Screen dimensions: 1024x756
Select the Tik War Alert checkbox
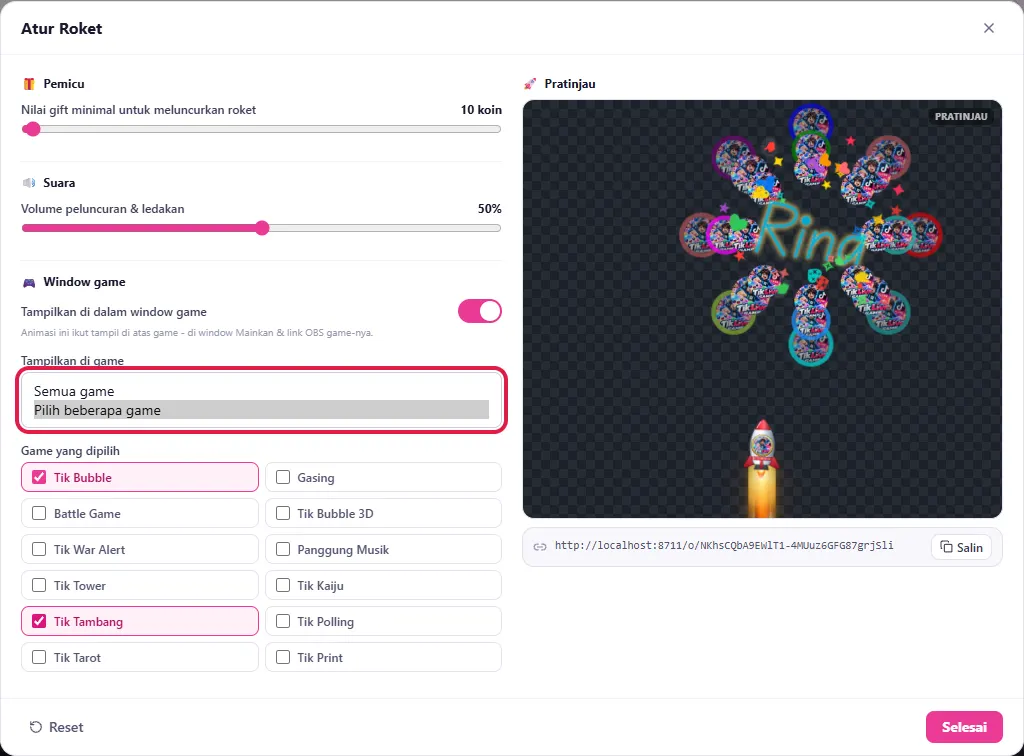pos(39,549)
